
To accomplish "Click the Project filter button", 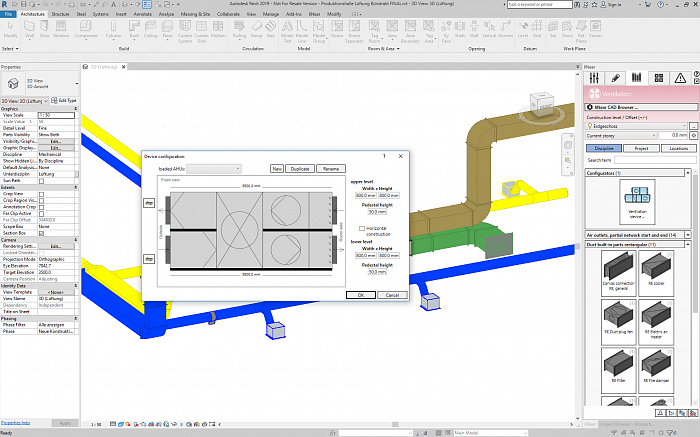I will 641,148.
